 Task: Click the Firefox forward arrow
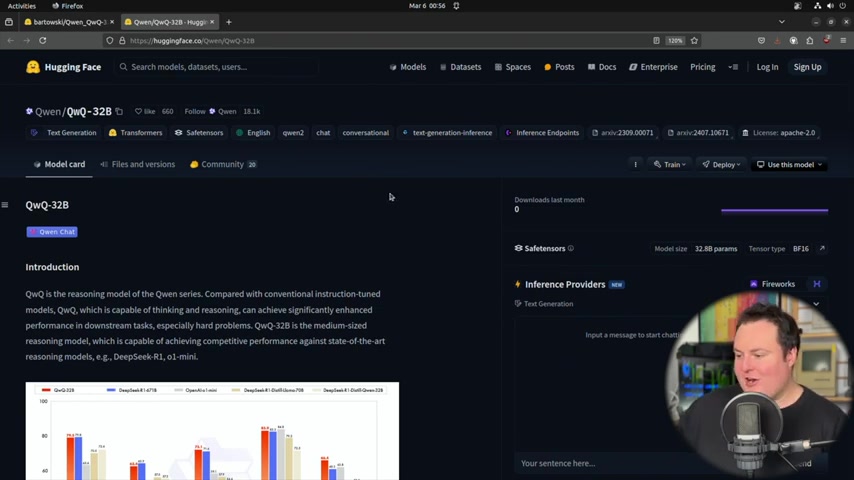point(27,40)
